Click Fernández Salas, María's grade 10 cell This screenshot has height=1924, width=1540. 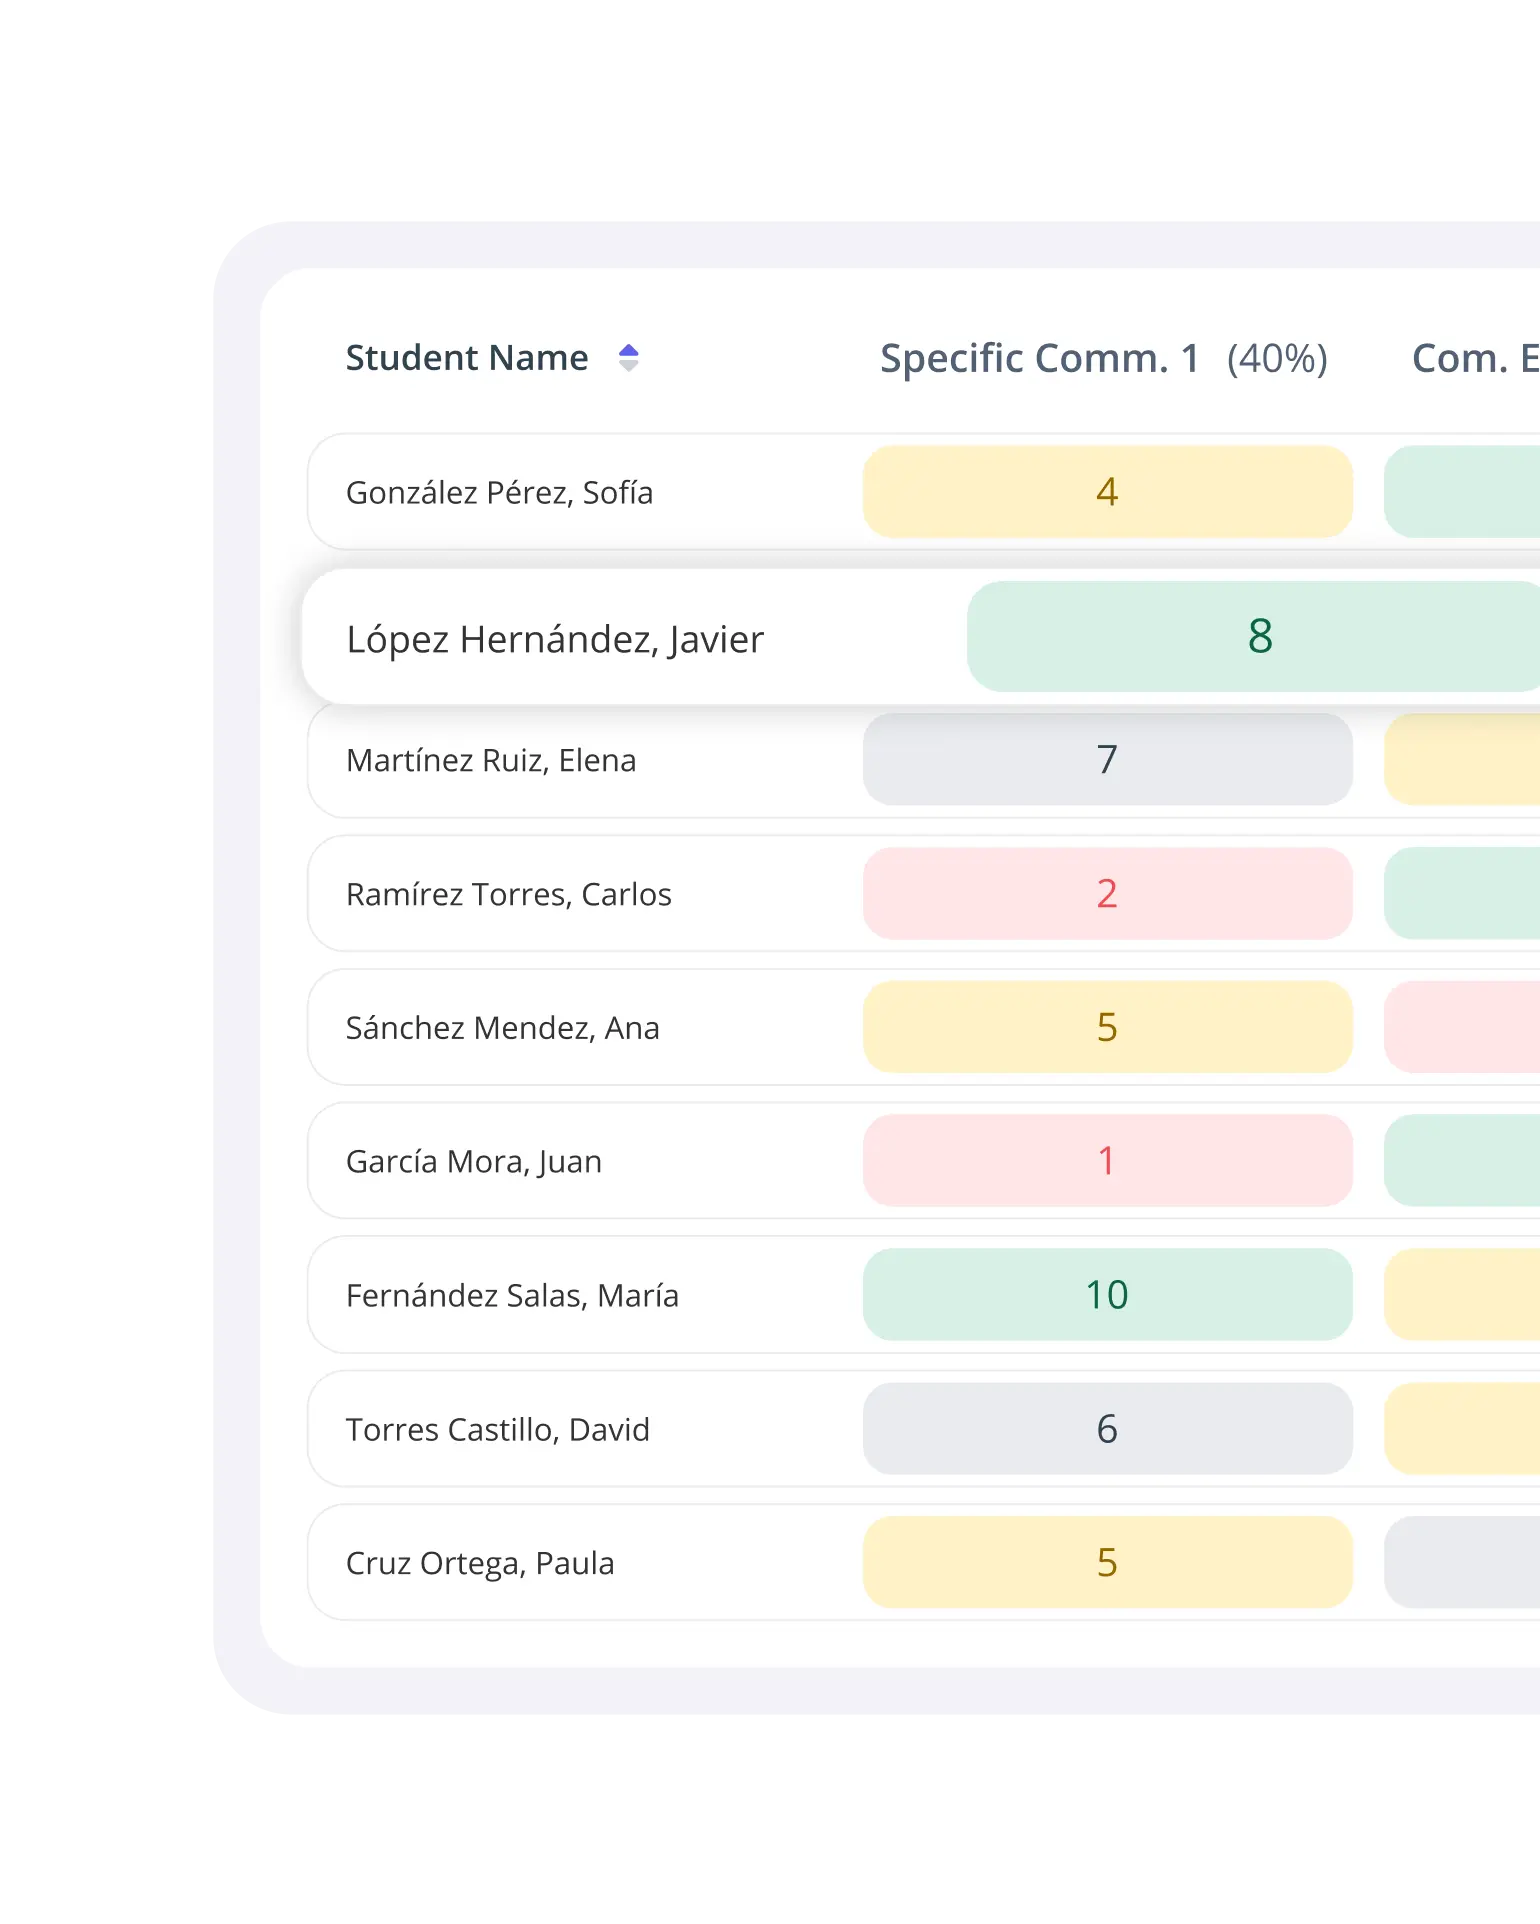[1107, 1295]
